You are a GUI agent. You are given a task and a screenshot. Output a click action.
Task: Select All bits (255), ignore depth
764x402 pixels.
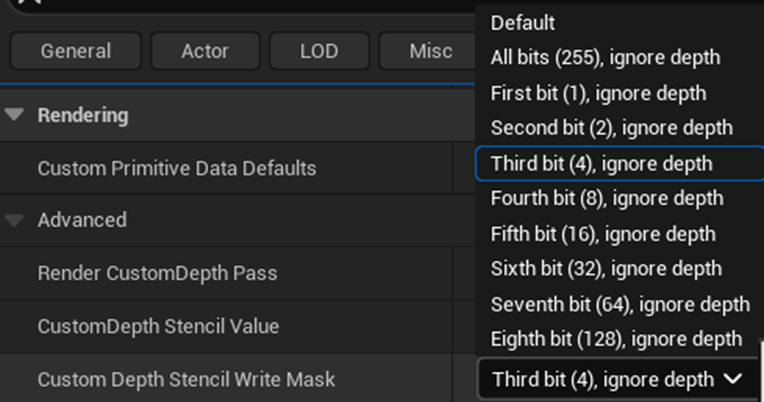[605, 58]
